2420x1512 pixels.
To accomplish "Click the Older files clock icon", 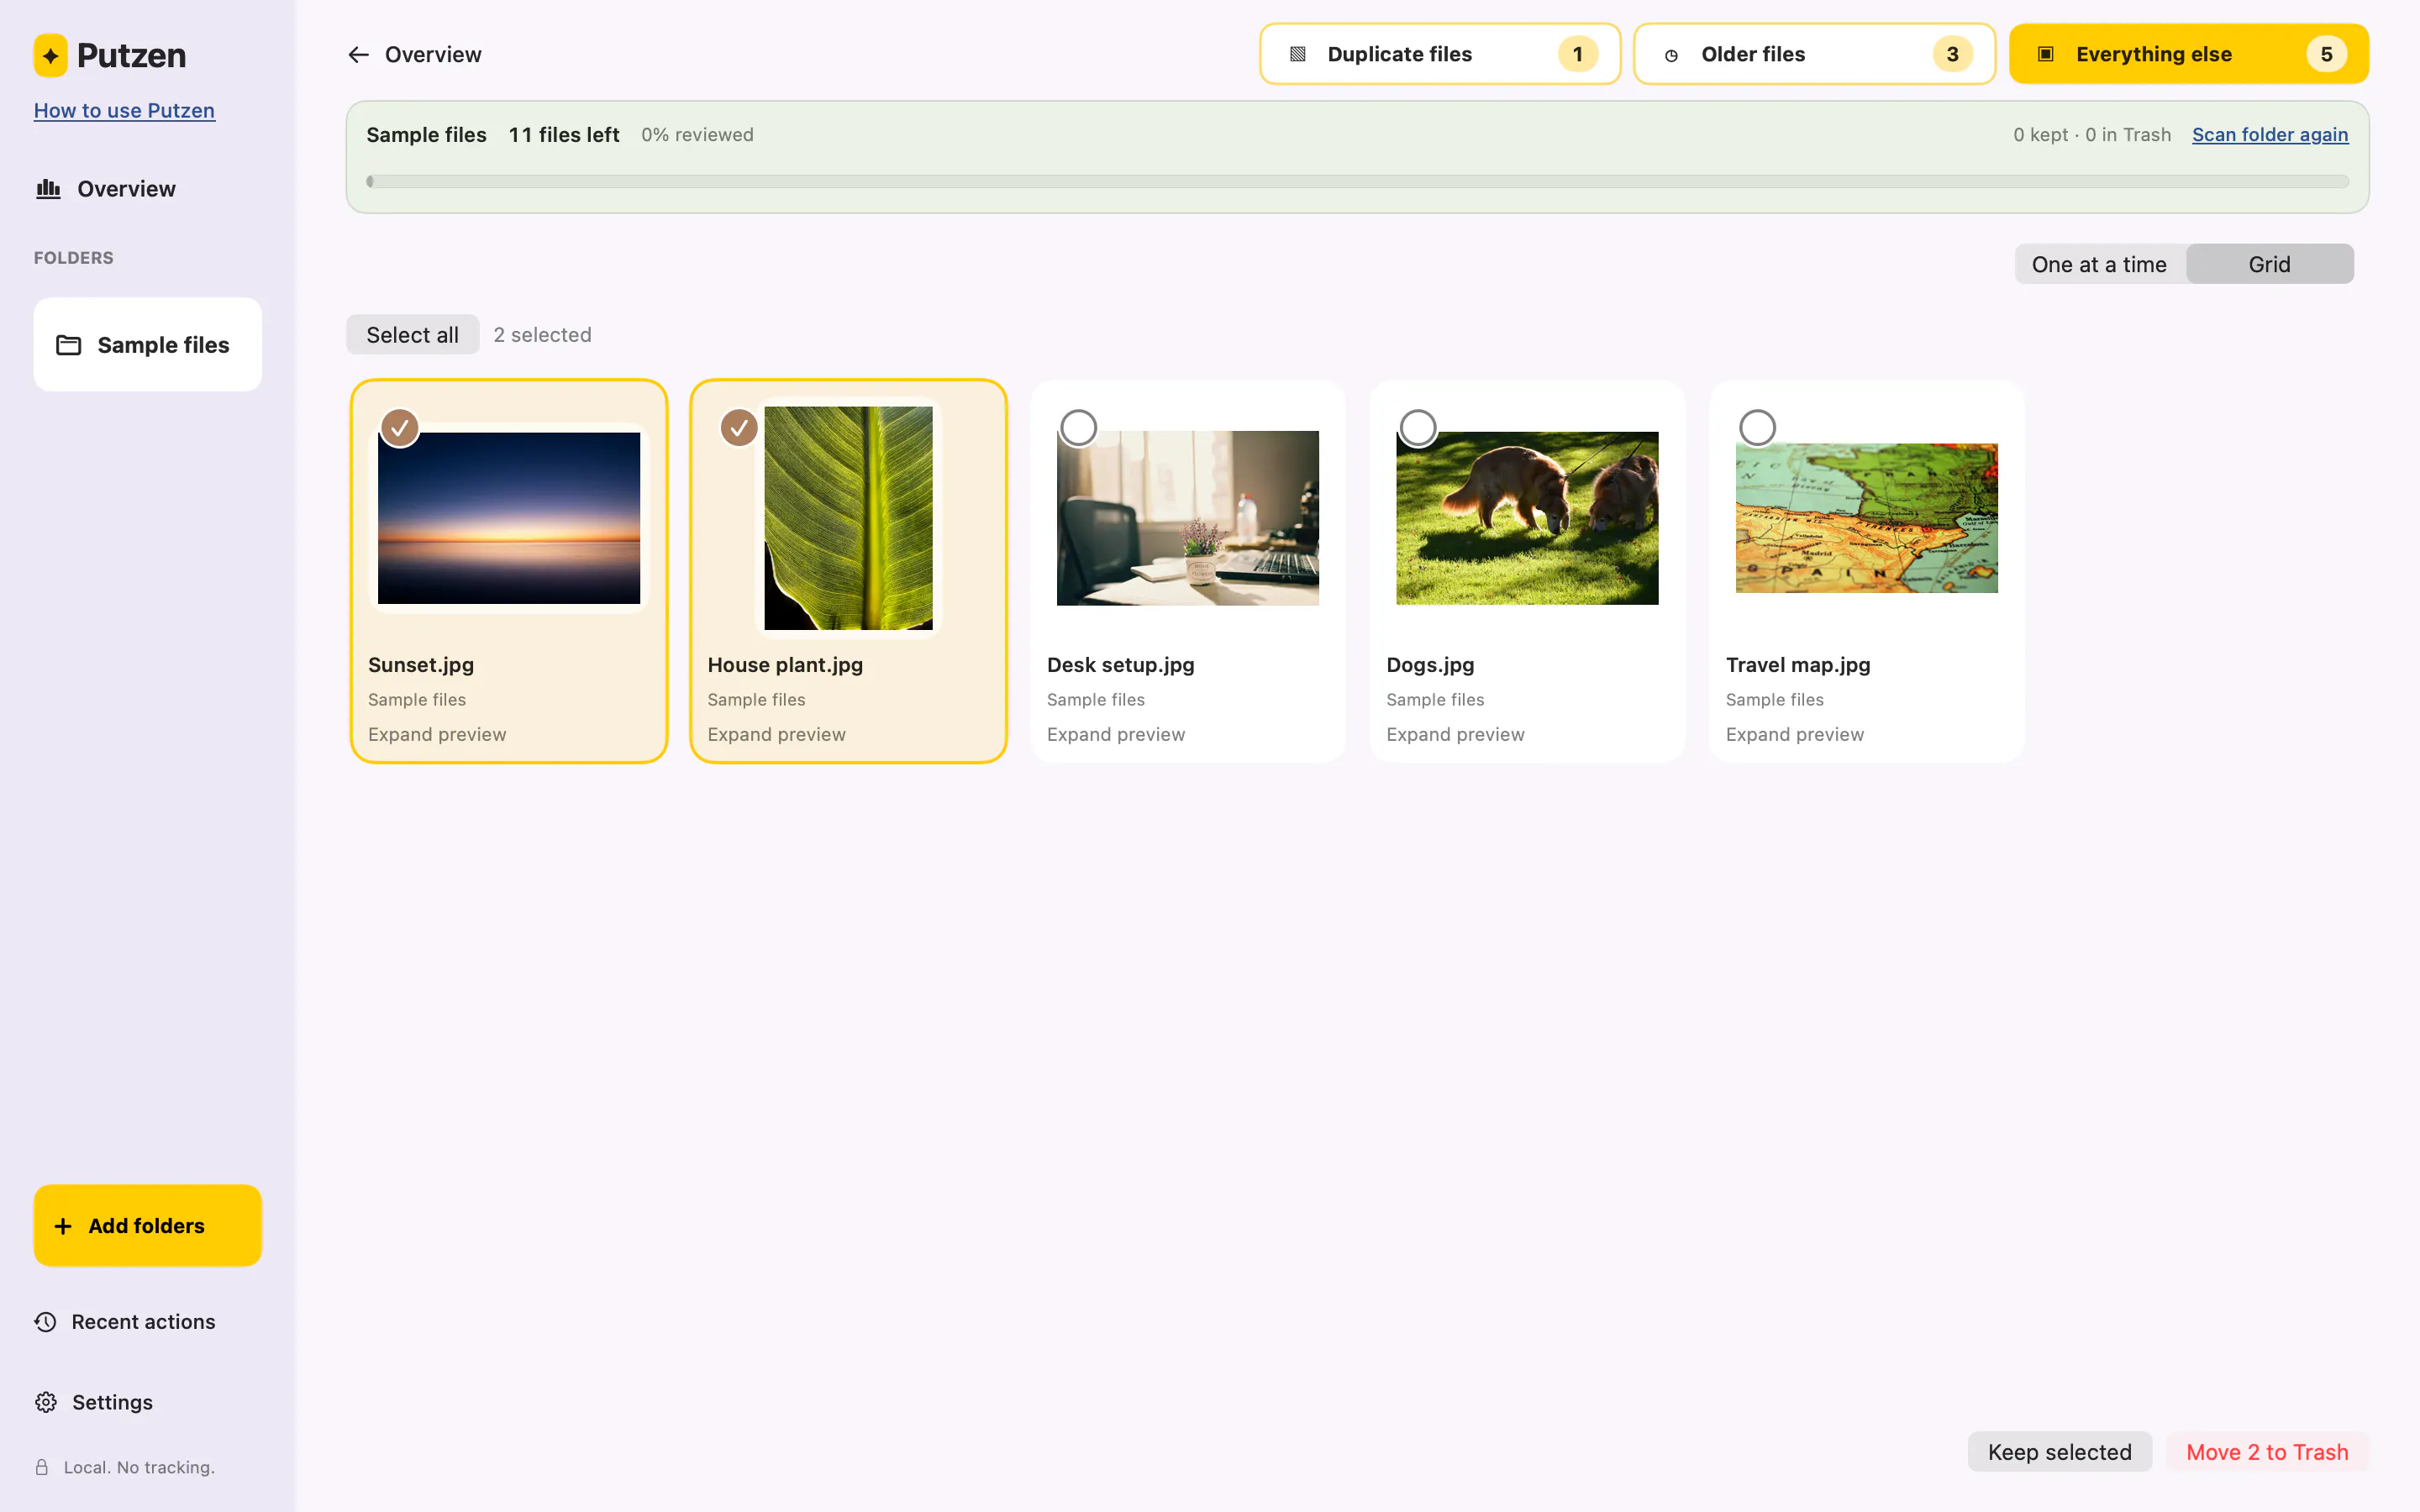I will (x=1671, y=55).
